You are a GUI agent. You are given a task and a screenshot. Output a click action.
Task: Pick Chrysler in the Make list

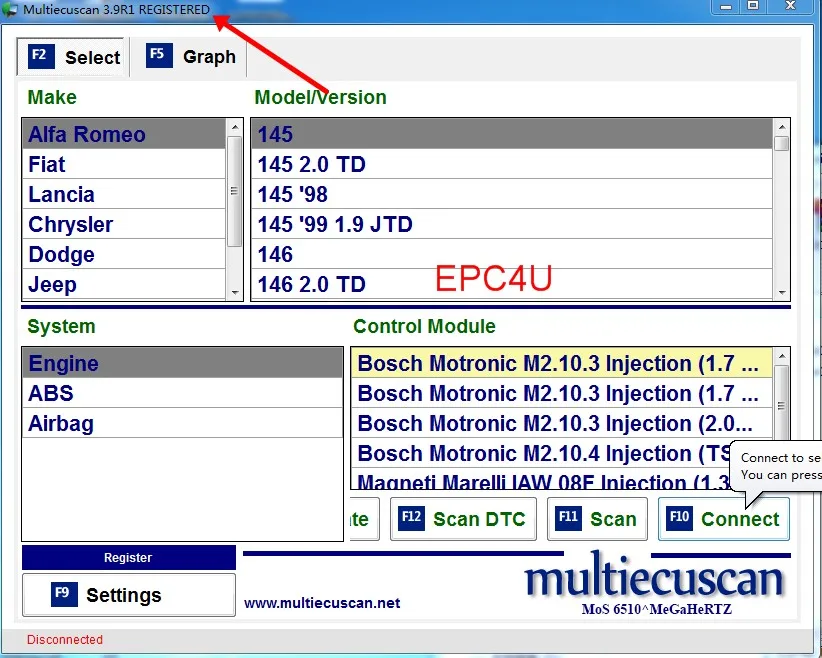tap(124, 224)
